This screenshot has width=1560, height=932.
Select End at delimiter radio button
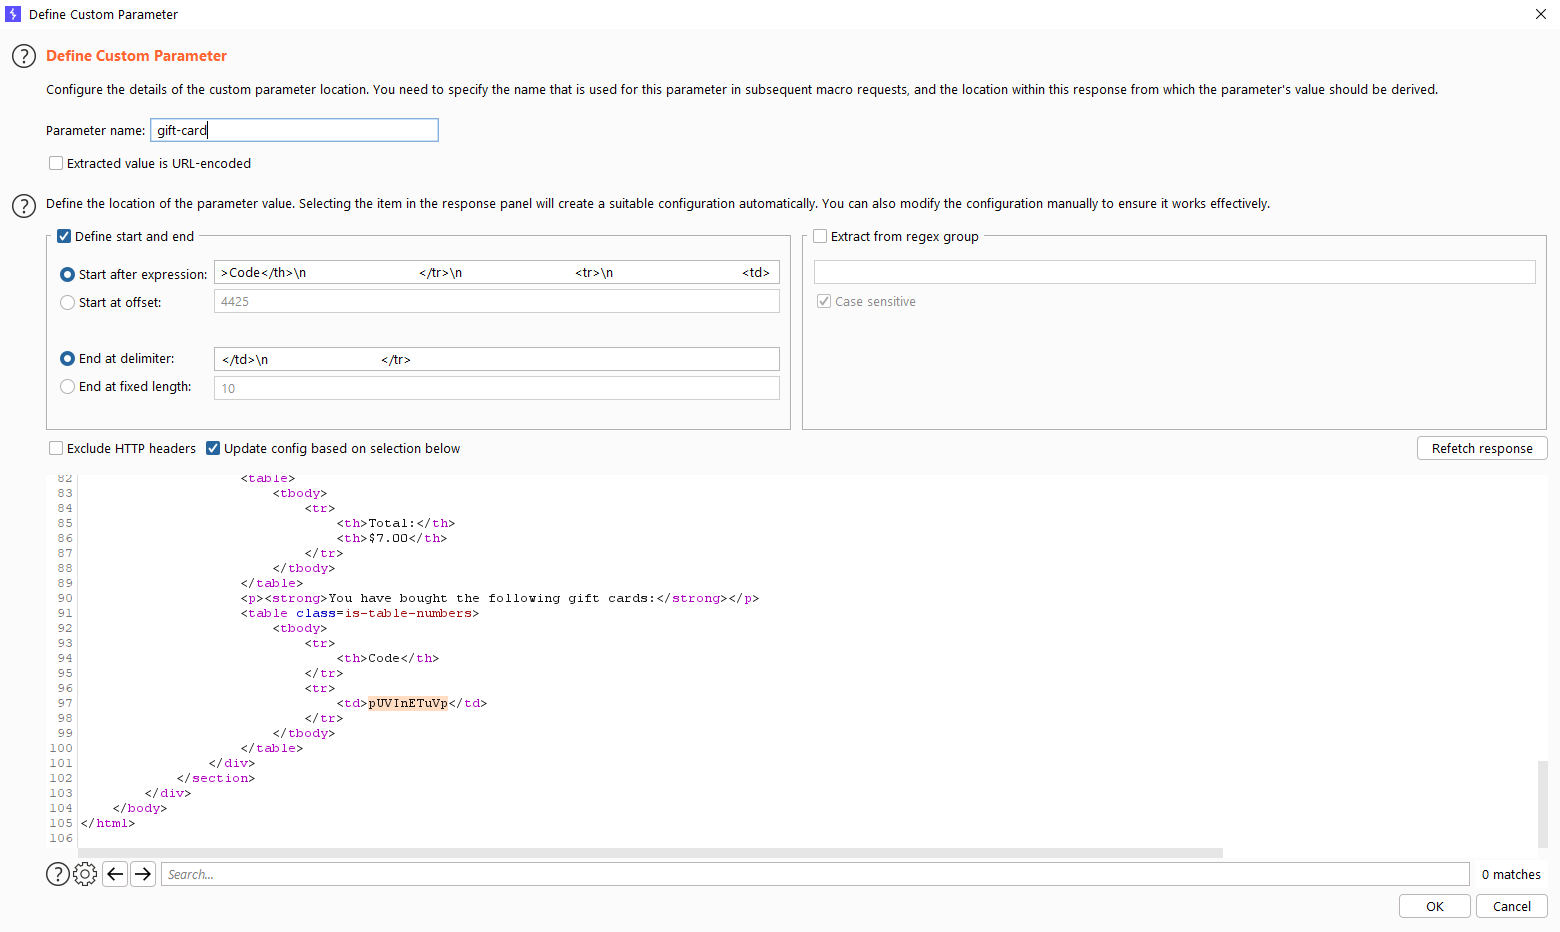point(67,358)
